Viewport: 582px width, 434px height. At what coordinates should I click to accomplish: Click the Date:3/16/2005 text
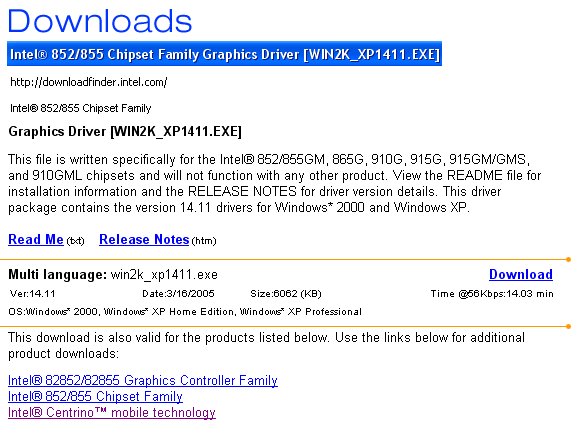[178, 294]
